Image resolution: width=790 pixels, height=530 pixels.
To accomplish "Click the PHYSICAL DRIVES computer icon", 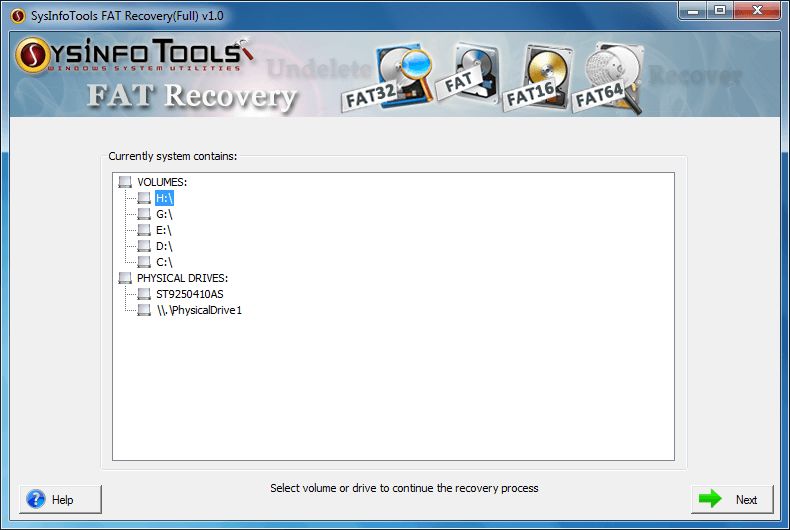I will pyautogui.click(x=124, y=278).
